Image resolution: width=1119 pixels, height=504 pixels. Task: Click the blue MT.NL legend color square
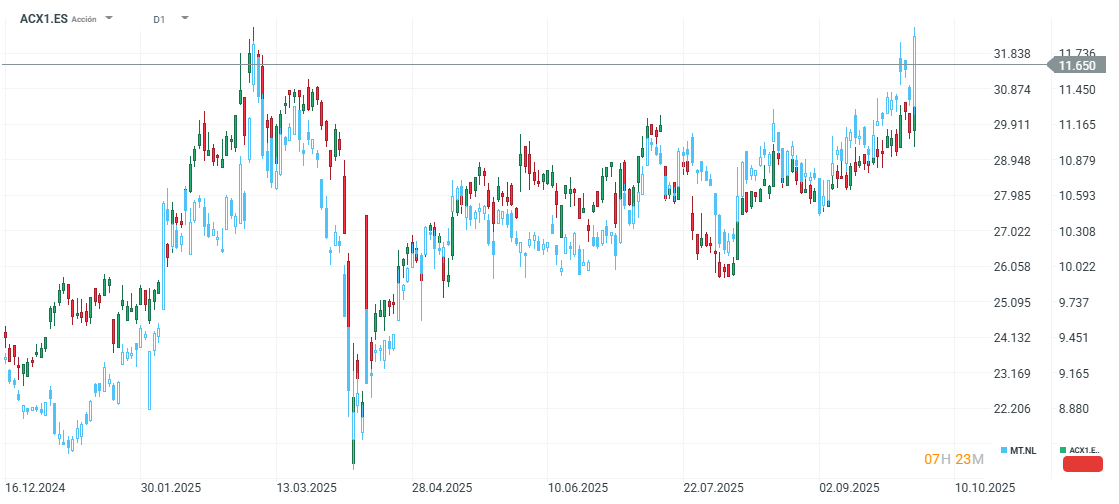click(1004, 451)
